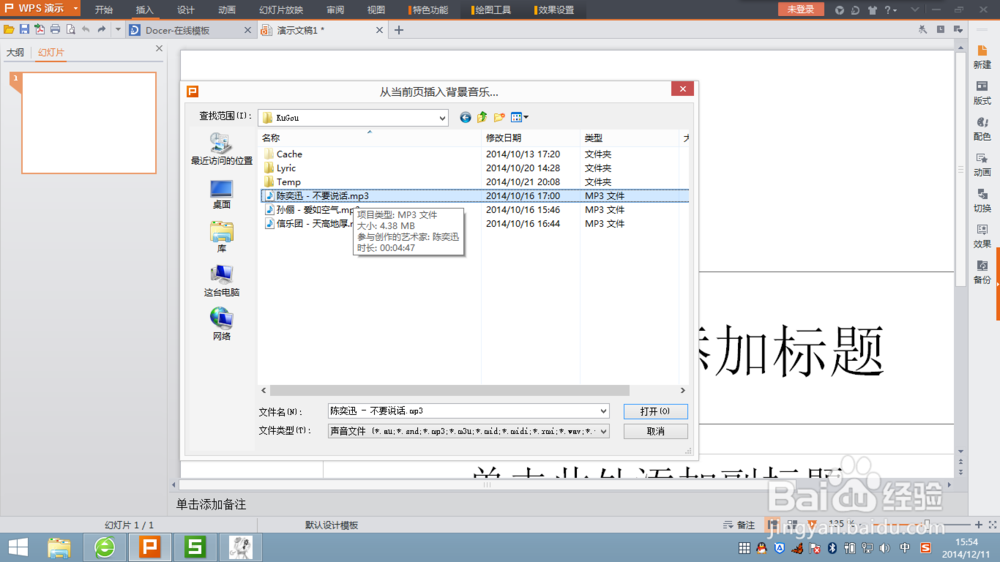Image resolution: width=1000 pixels, height=562 pixels.
Task: Select the Cache folder in file list
Action: [x=289, y=154]
